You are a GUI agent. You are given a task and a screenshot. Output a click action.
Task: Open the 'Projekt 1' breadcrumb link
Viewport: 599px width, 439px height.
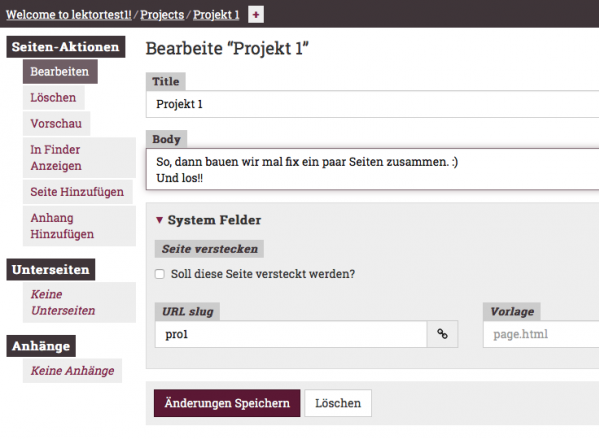216,15
